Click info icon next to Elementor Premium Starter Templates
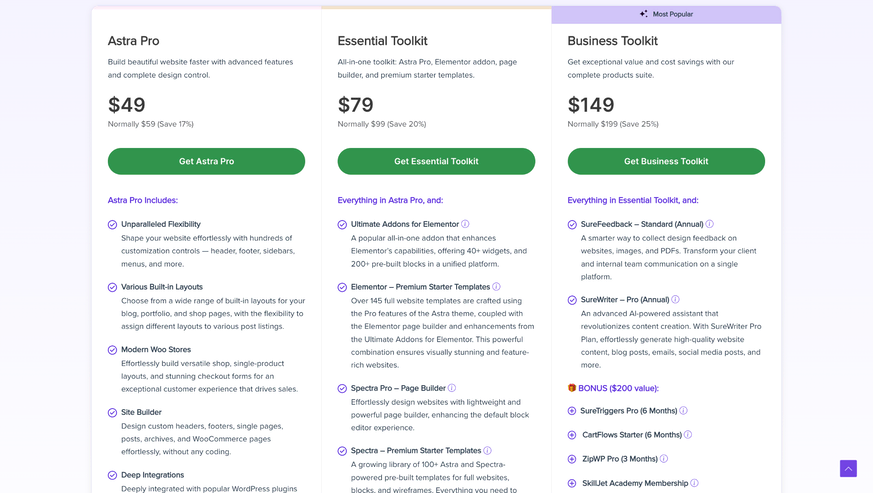 pyautogui.click(x=496, y=287)
